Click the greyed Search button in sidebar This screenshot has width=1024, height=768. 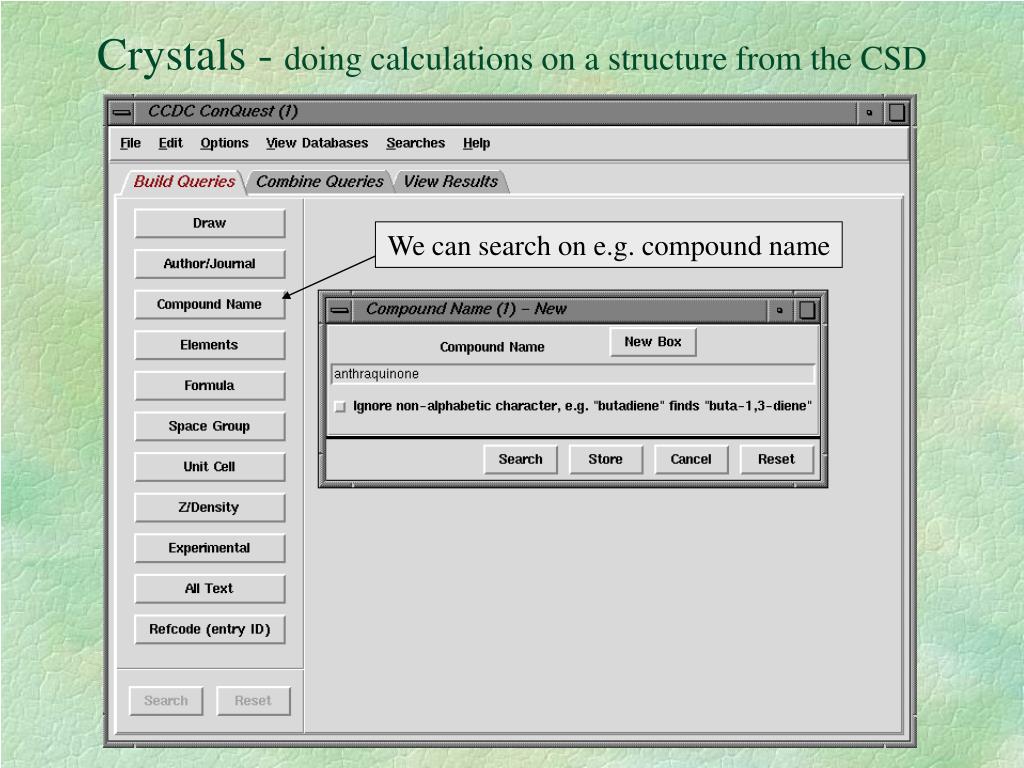(166, 701)
